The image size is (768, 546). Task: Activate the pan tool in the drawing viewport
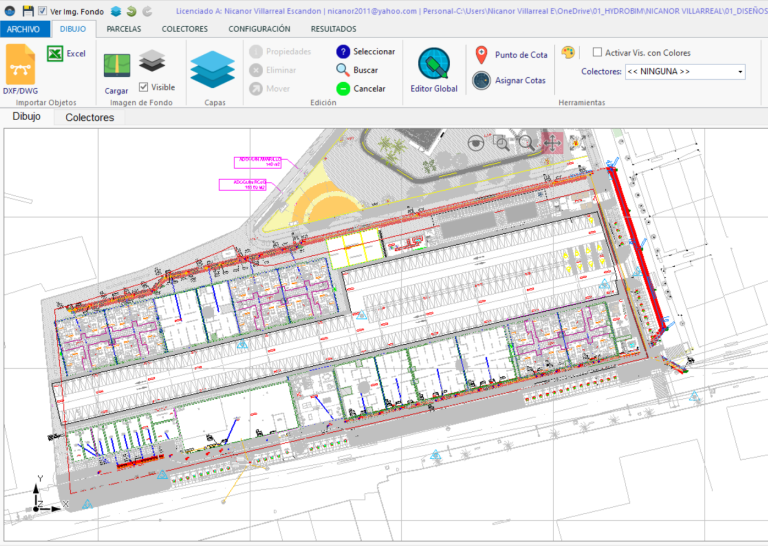coord(551,142)
